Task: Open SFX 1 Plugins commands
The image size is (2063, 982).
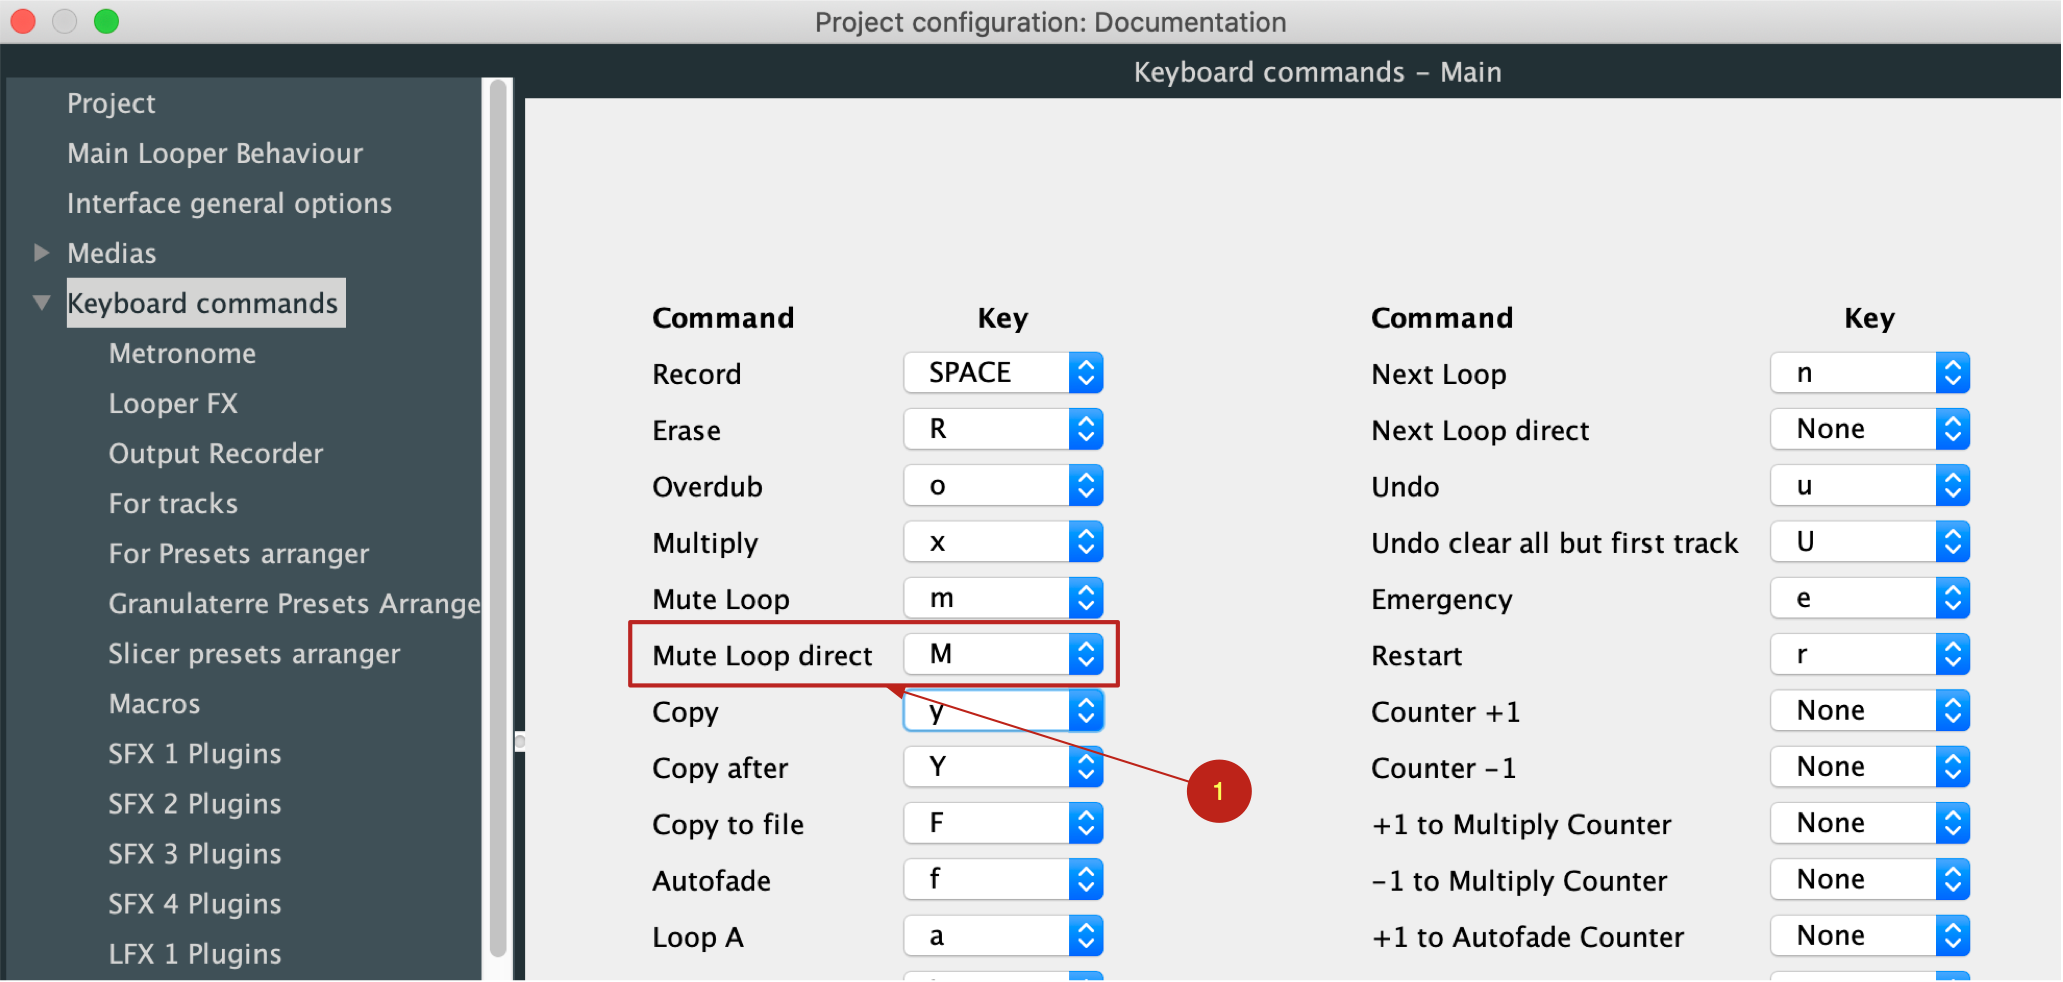Action: (x=195, y=753)
